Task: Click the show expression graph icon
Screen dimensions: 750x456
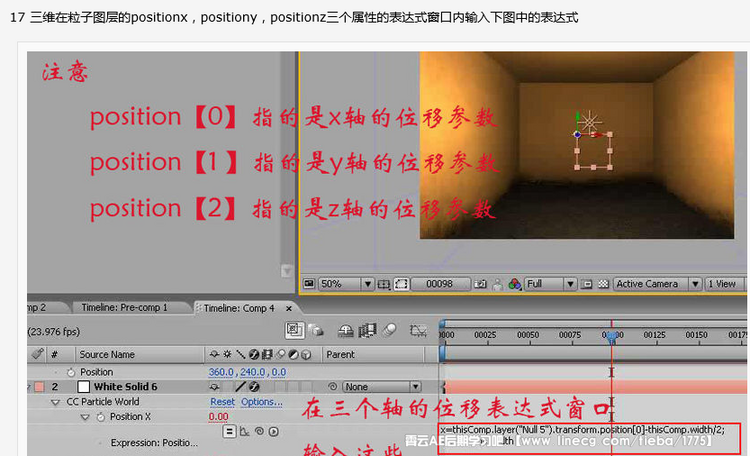Action: click(244, 432)
